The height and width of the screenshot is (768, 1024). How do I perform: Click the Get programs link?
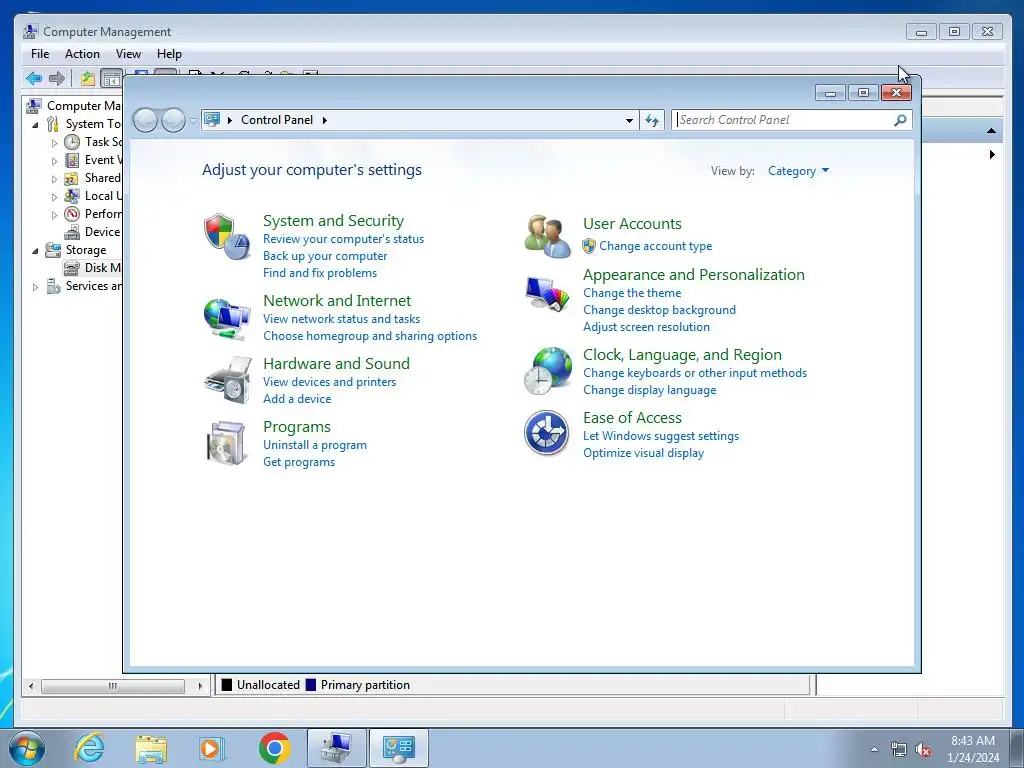[299, 462]
